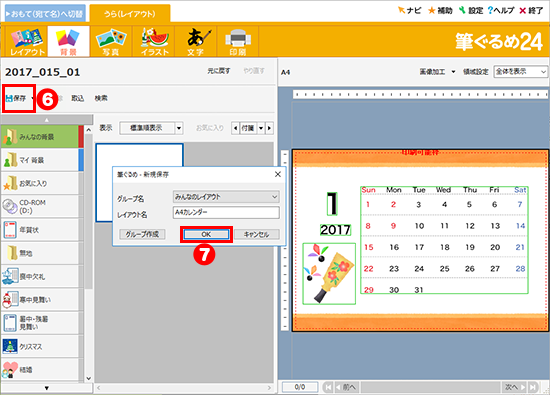Select the 文字 text tool icon
The width and height of the screenshot is (550, 395).
[x=196, y=42]
